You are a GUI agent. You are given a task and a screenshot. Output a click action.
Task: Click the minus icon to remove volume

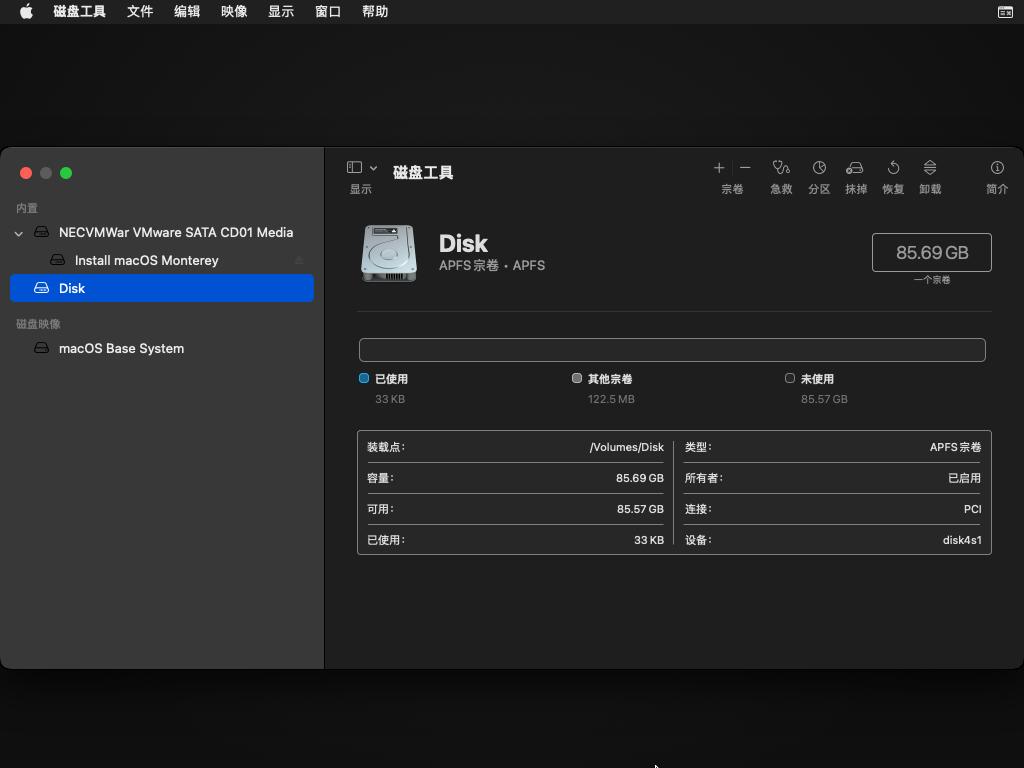click(x=744, y=168)
